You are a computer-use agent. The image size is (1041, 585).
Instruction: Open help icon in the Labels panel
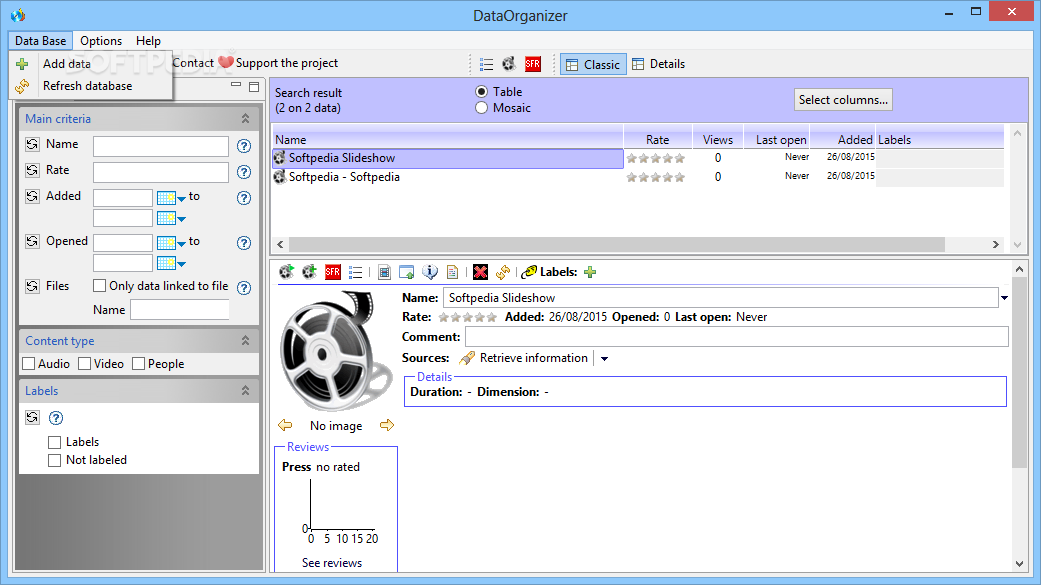[x=56, y=418]
